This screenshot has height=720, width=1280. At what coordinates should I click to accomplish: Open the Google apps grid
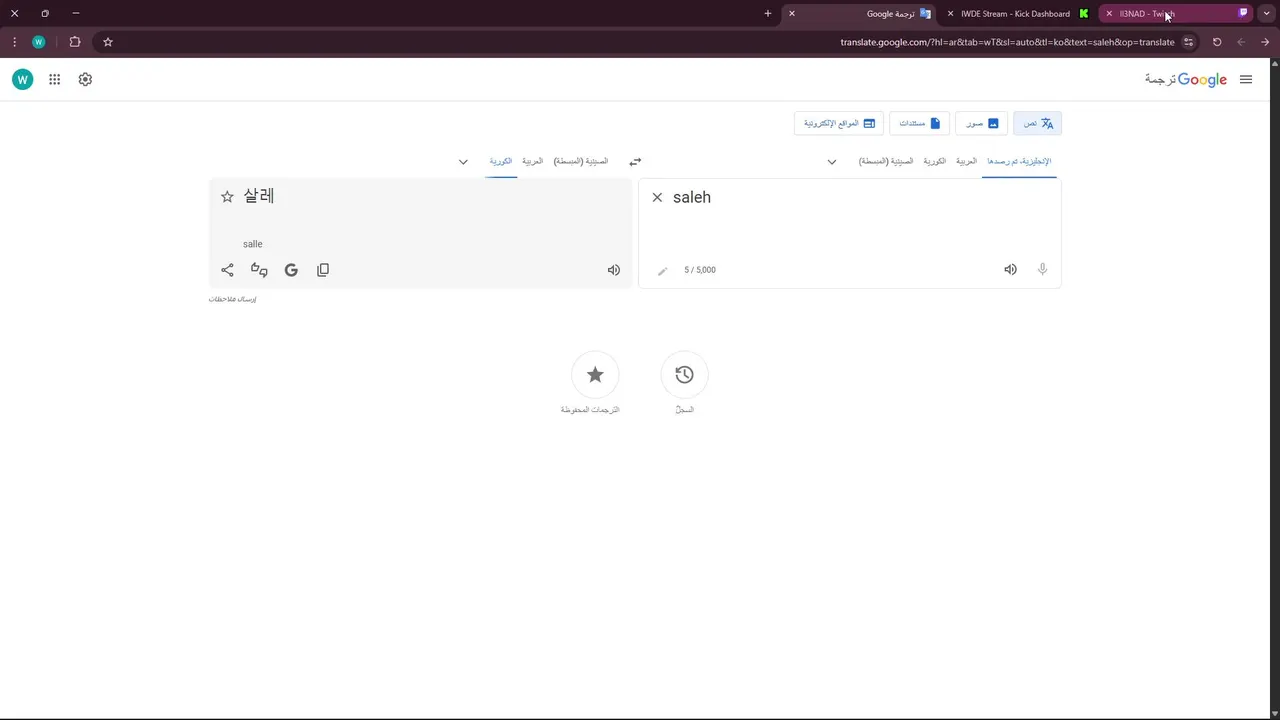coord(54,80)
